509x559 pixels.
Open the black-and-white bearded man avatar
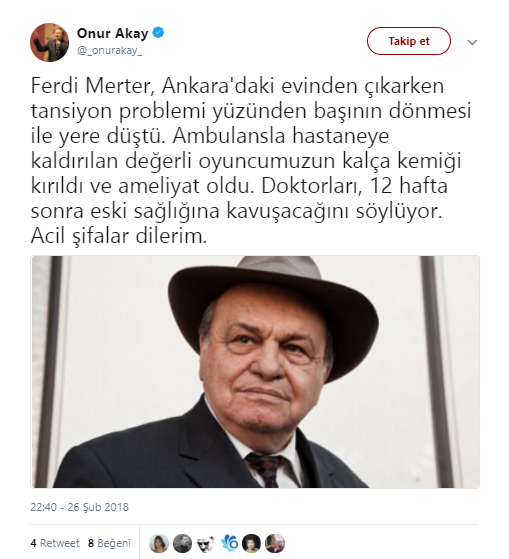(x=182, y=543)
